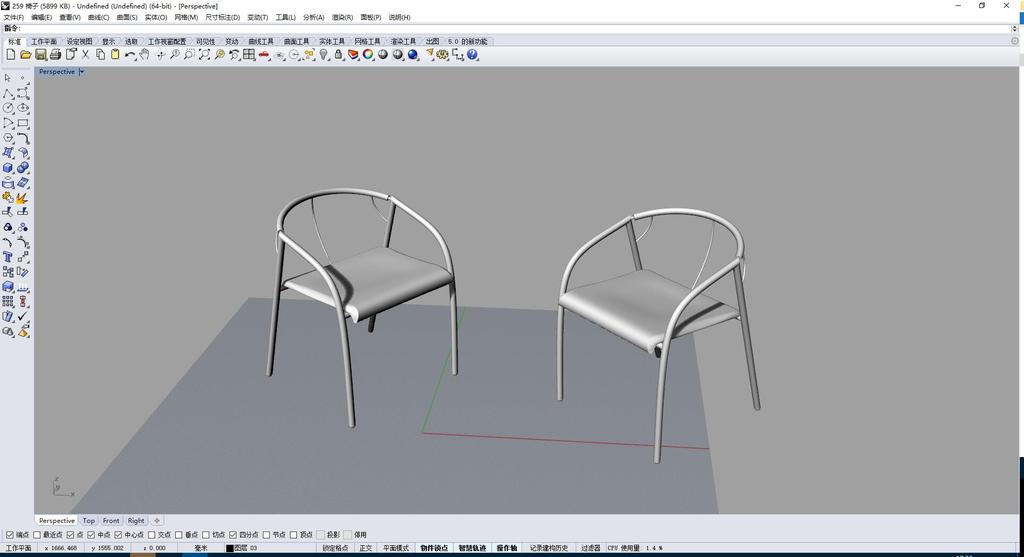
Task: Click into the 指令 command input field
Action: (516, 28)
